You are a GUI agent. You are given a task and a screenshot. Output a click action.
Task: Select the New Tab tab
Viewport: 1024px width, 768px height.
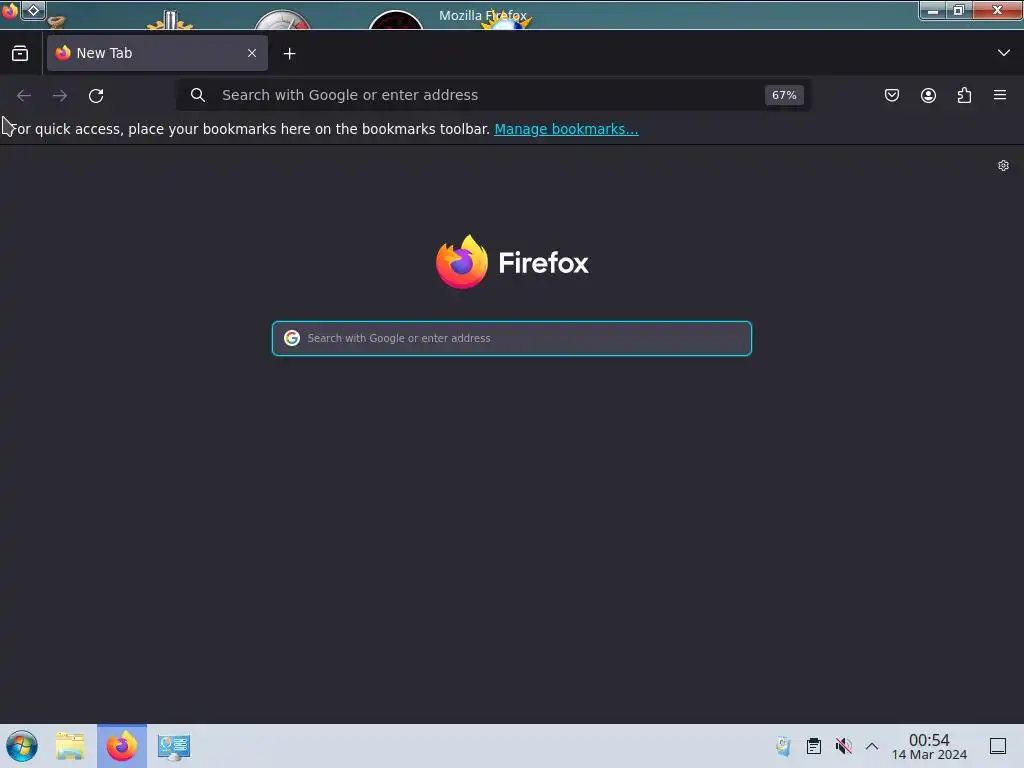point(157,54)
